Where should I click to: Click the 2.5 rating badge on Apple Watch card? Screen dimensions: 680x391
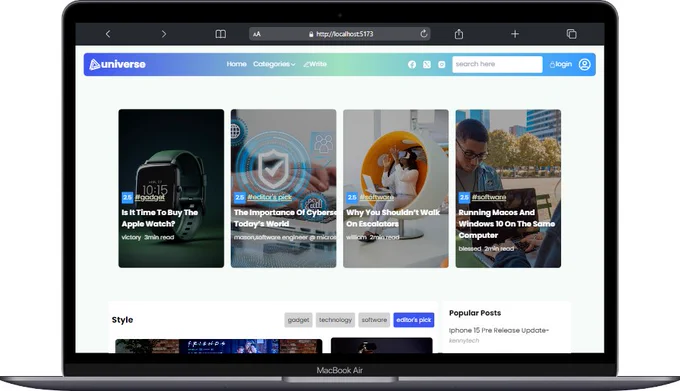[127, 197]
